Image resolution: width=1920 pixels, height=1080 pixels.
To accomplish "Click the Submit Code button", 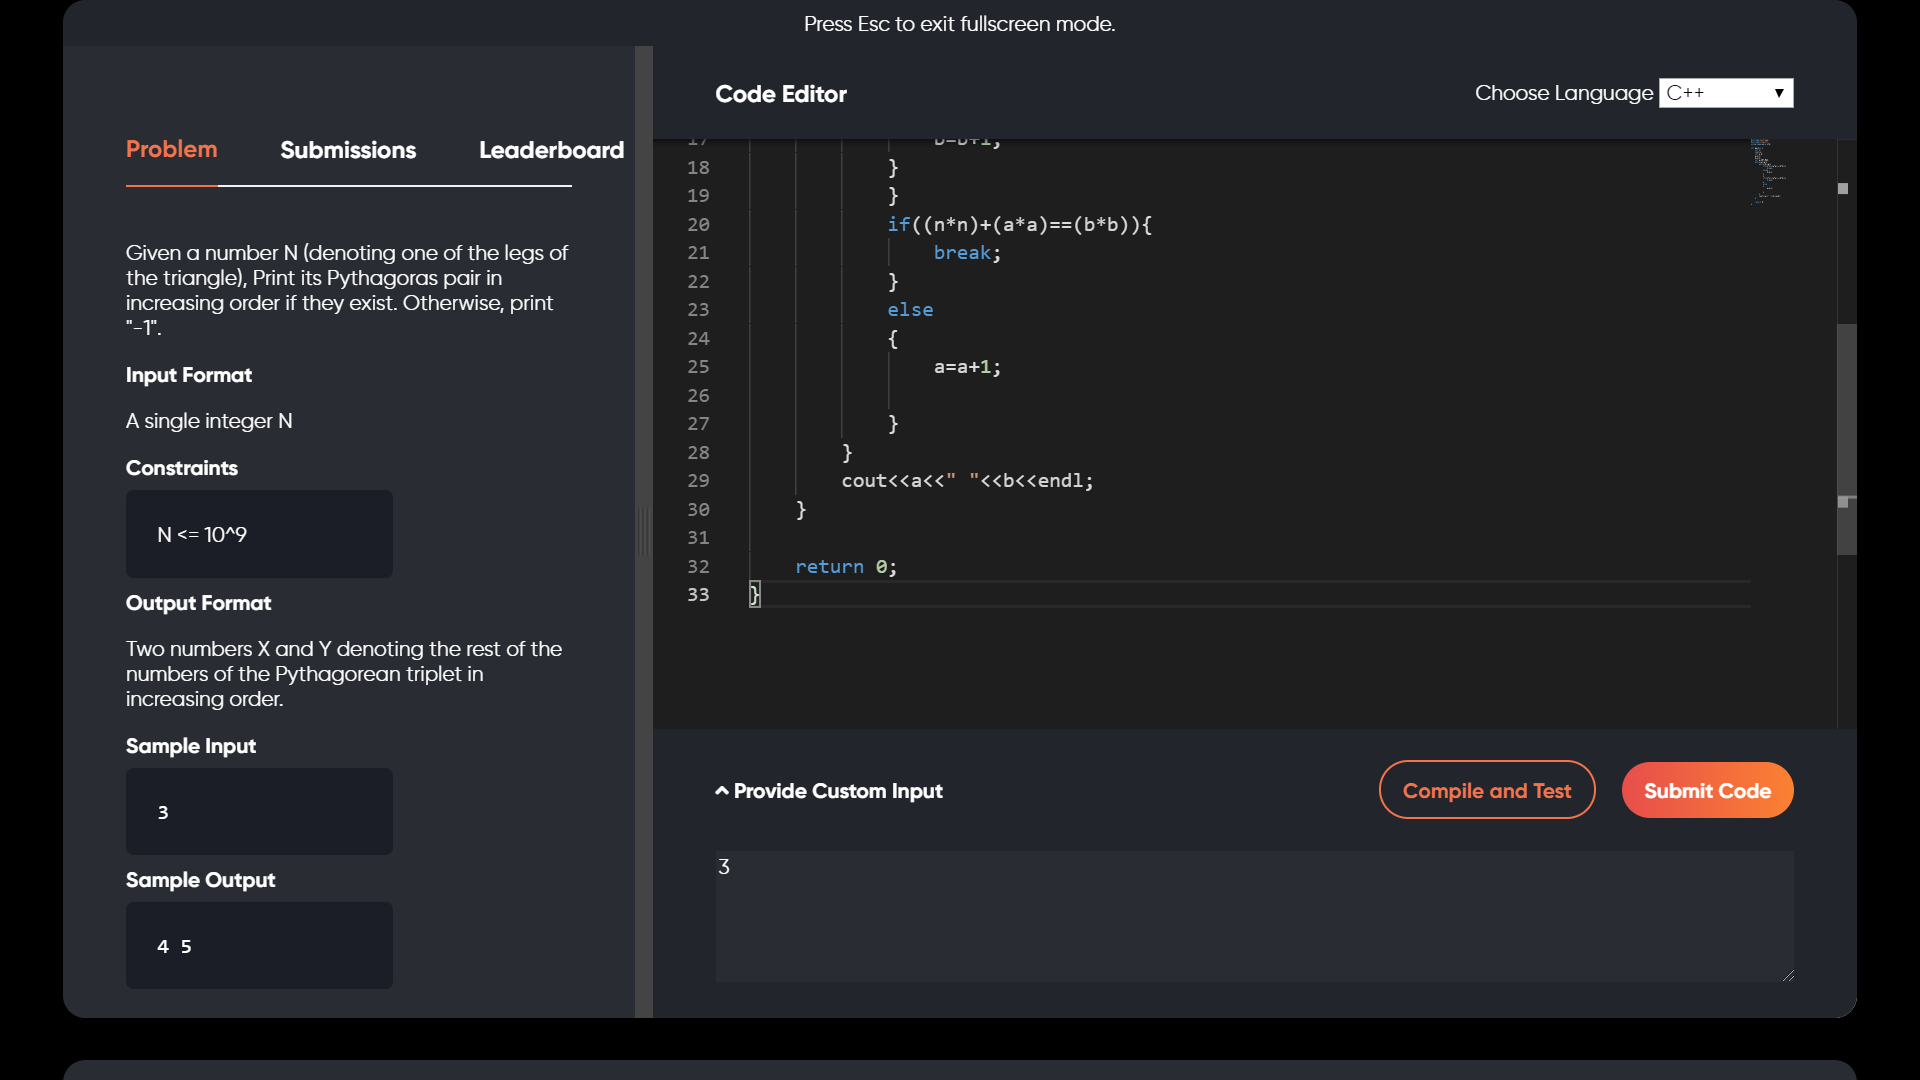I will [1706, 791].
